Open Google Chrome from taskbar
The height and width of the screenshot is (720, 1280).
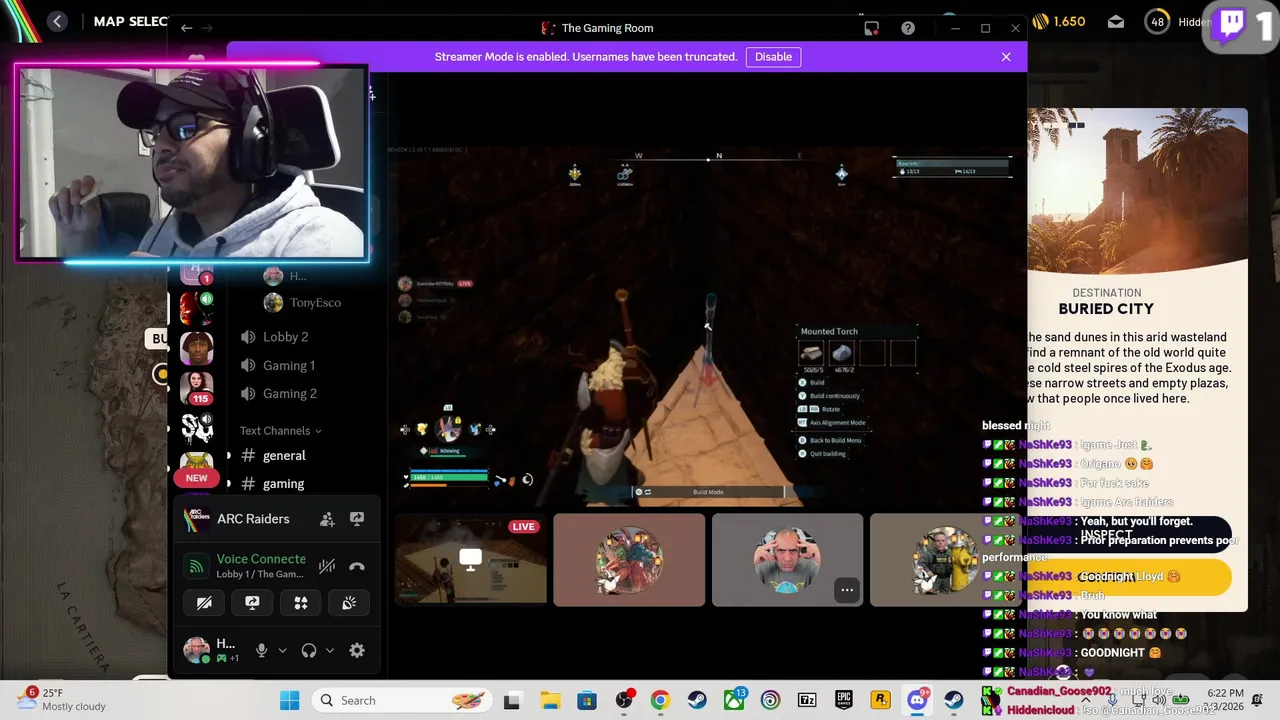coord(660,700)
